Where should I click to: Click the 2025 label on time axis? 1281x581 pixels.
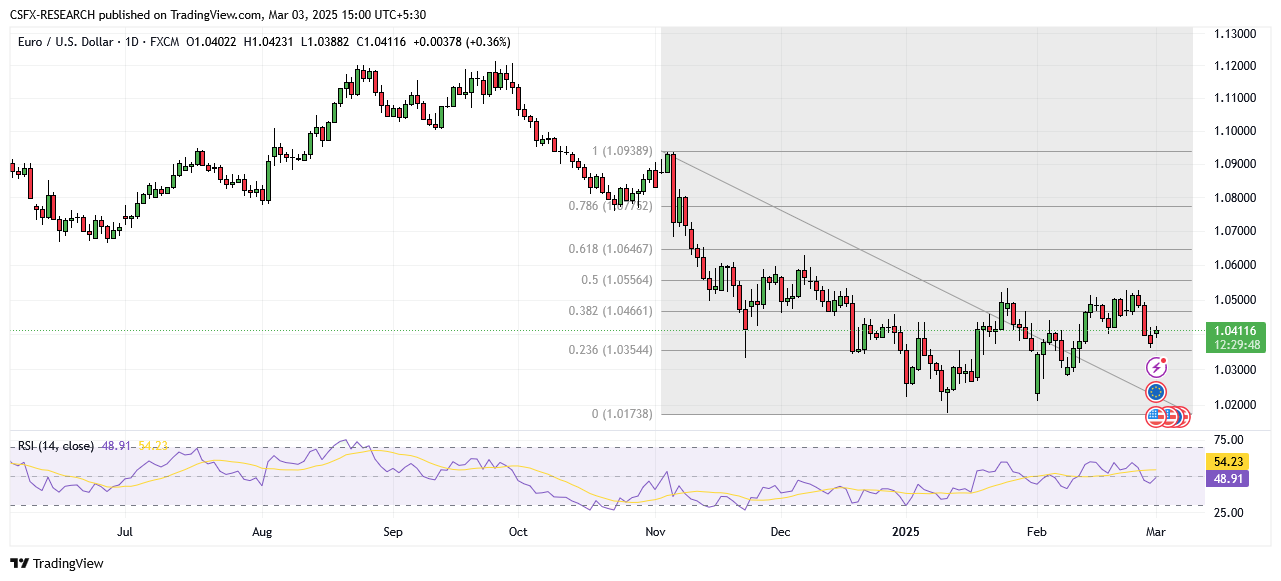click(x=907, y=532)
